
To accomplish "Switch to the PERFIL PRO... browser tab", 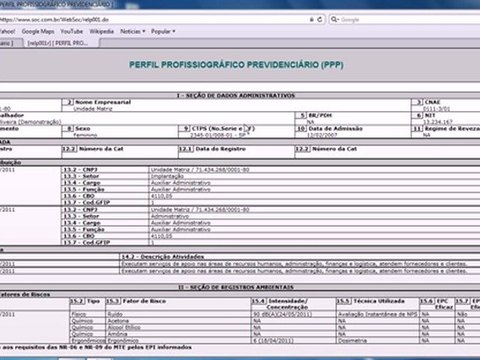I will (60, 43).
